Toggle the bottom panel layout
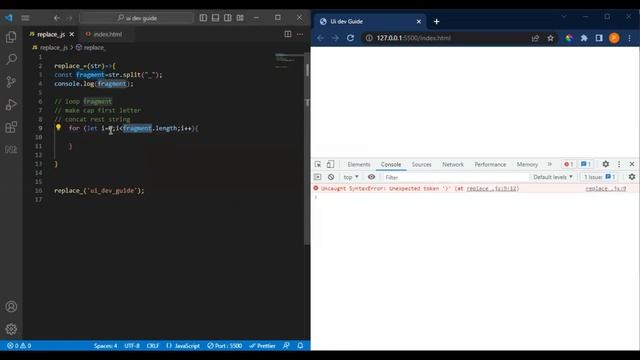The width and height of the screenshot is (640, 360). pyautogui.click(x=216, y=18)
